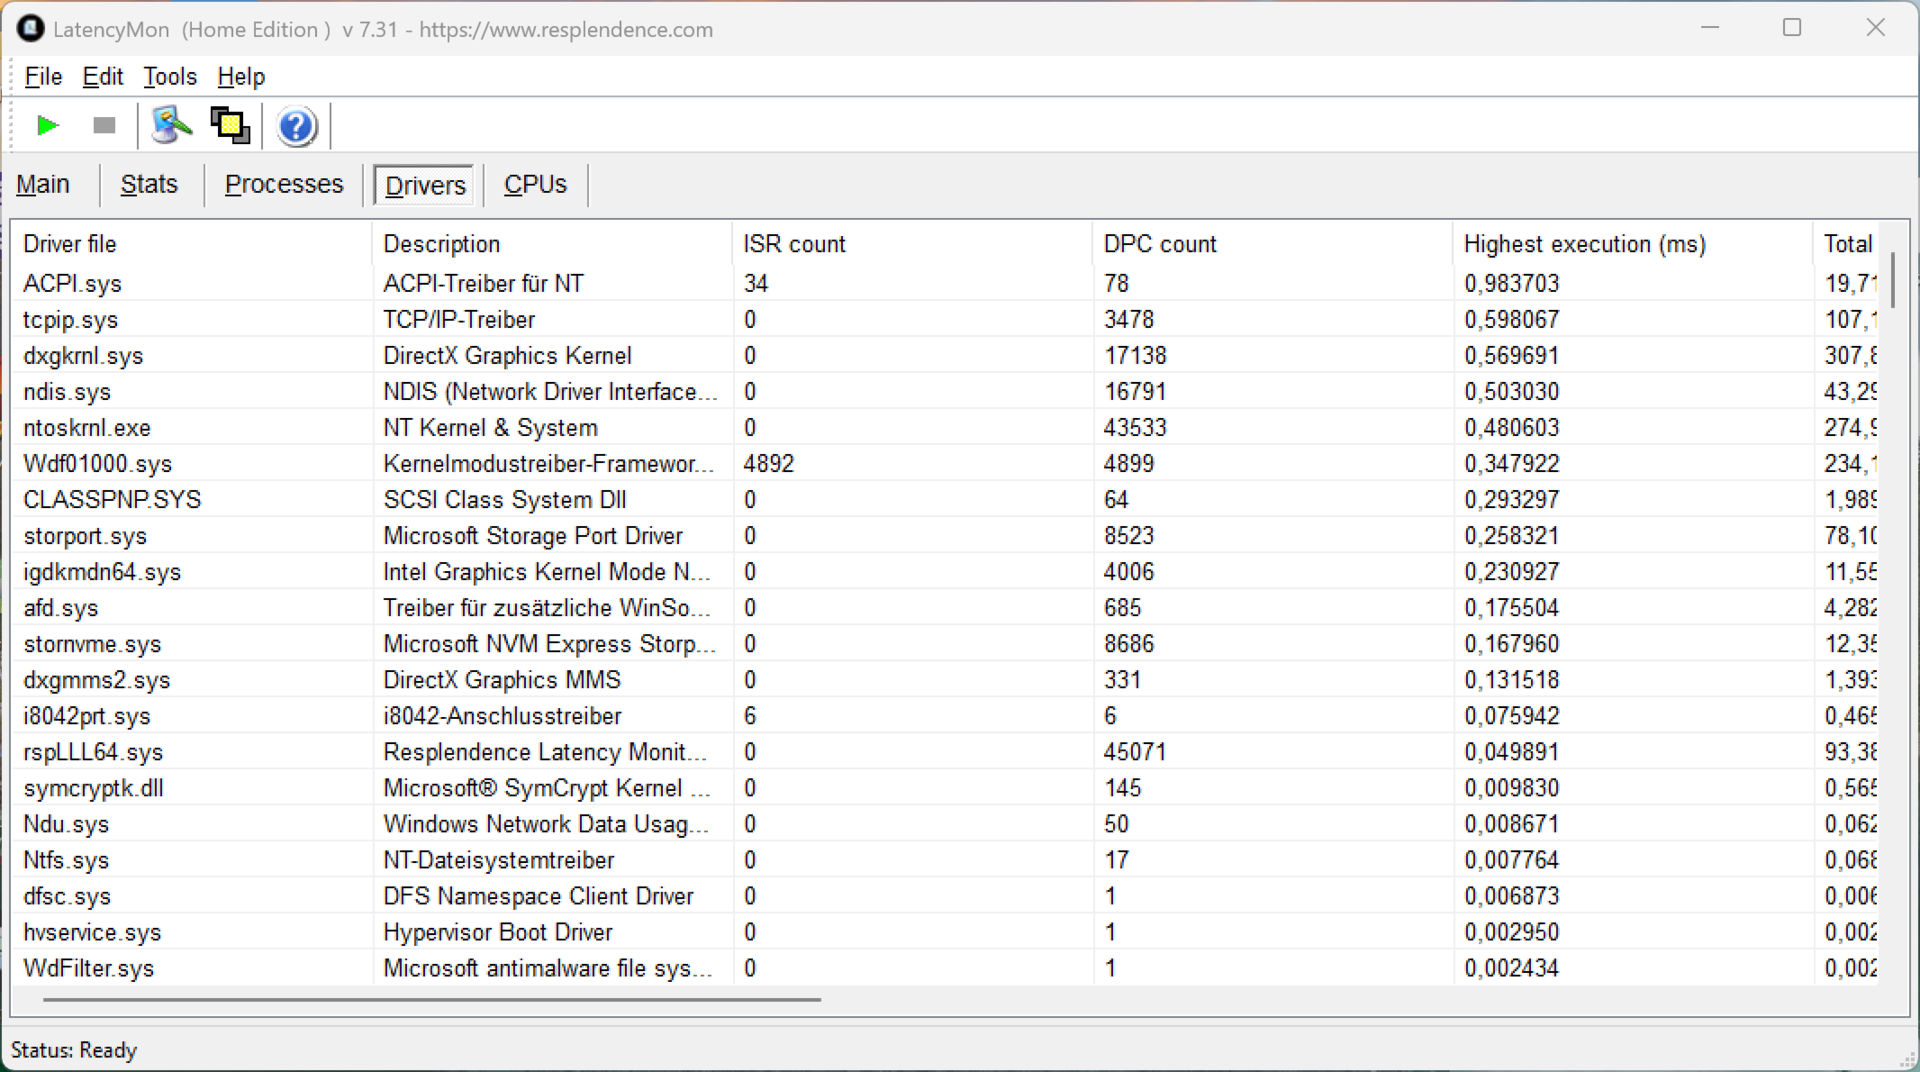This screenshot has height=1072, width=1920.
Task: Go to the CPUs tab
Action: pos(535,185)
